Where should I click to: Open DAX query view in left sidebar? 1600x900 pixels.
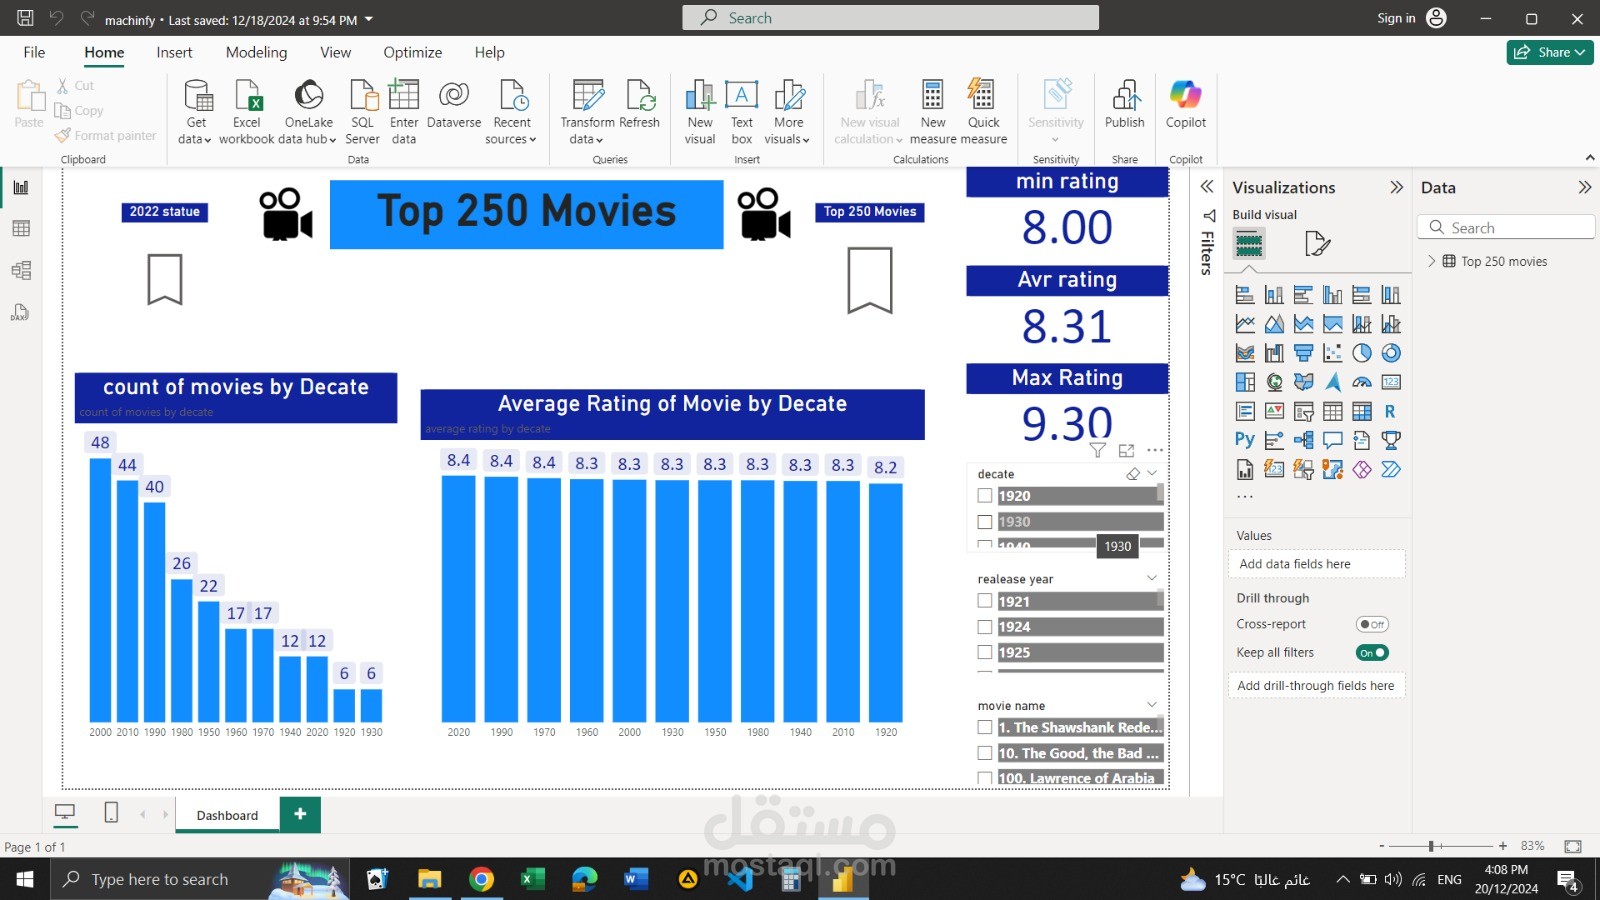[x=21, y=312]
